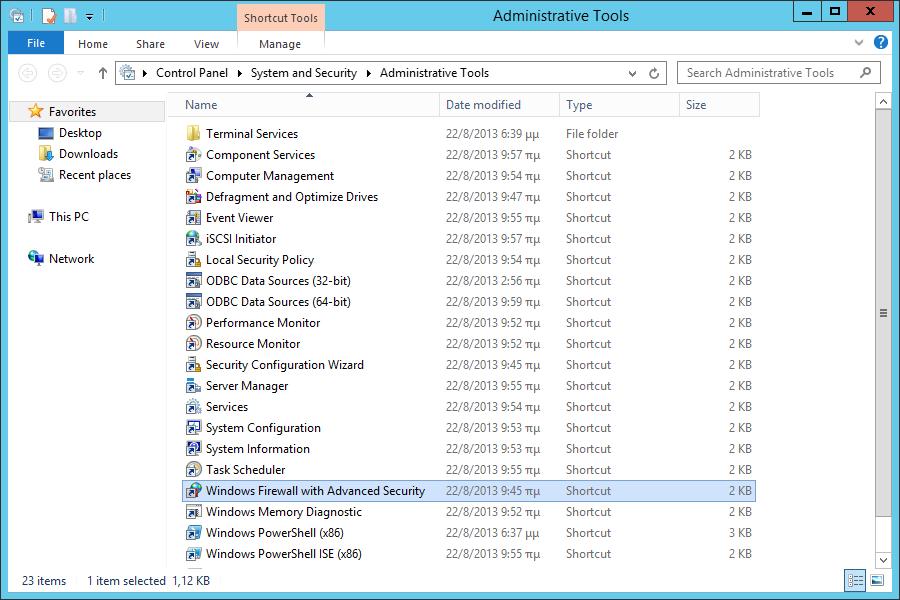
Task: Expand System and Security breadcrumb arrow
Action: pos(368,73)
